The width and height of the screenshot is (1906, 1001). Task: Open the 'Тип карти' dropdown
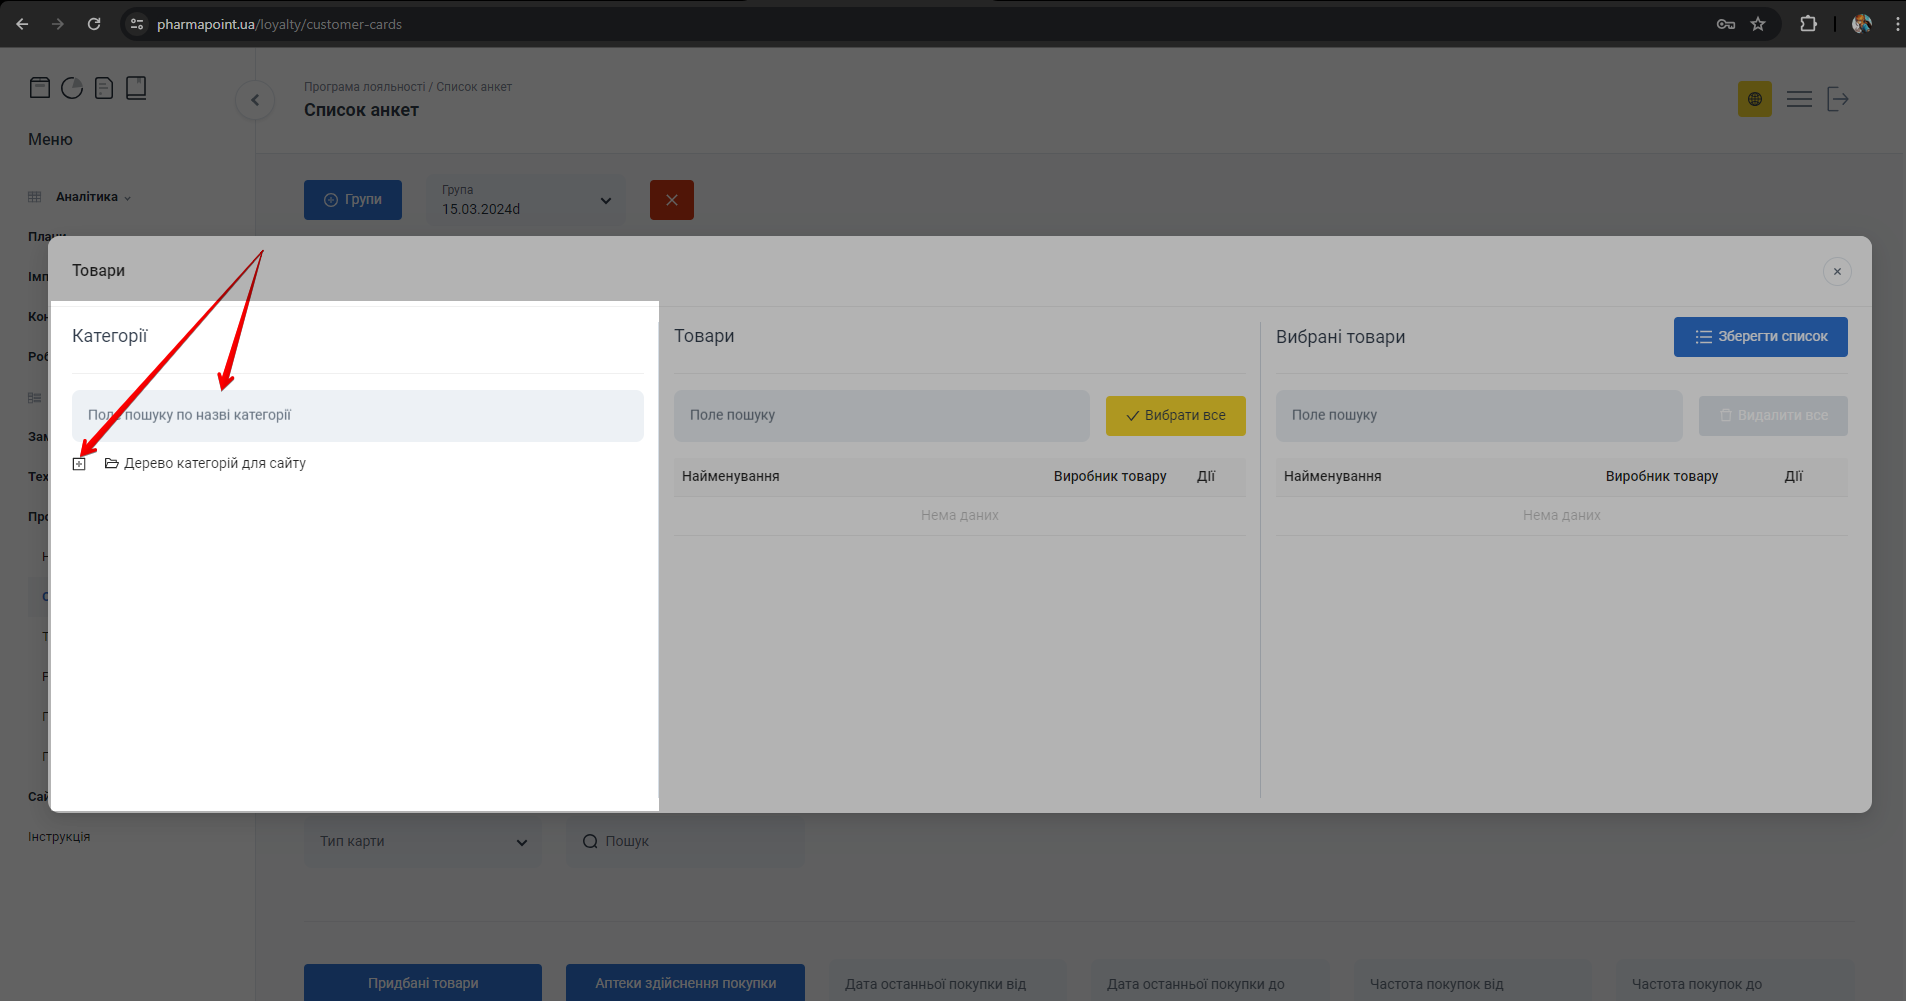pyautogui.click(x=423, y=842)
